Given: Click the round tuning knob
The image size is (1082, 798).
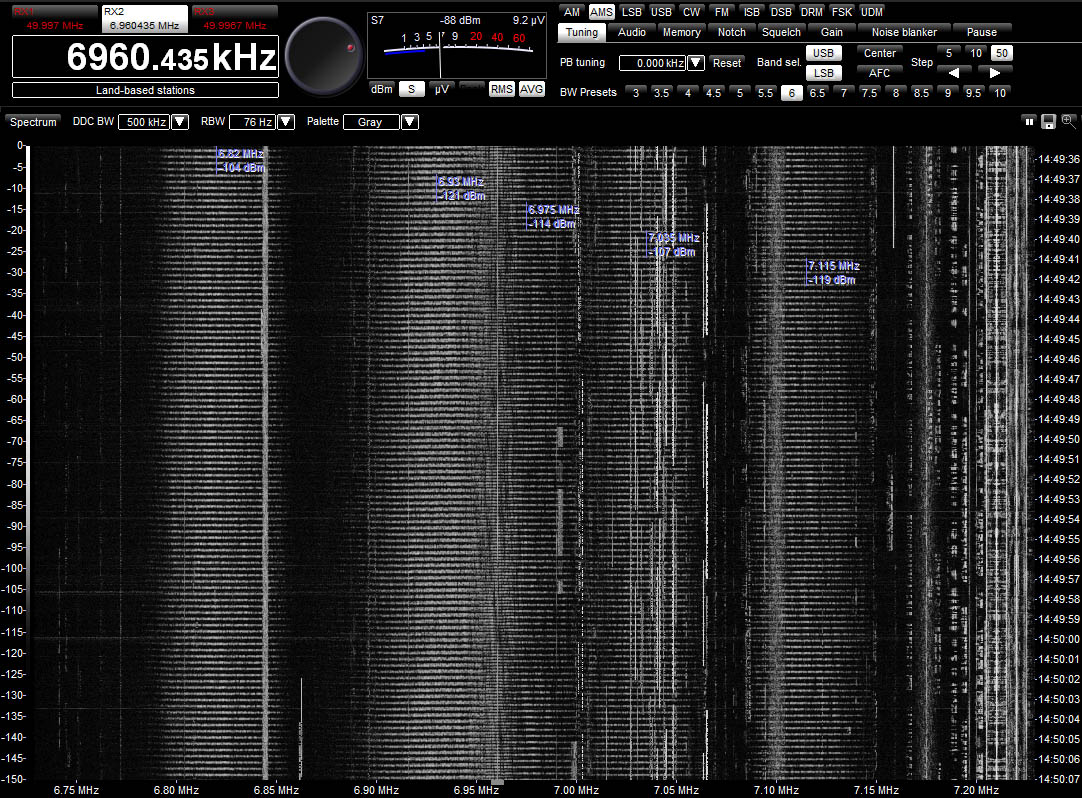Looking at the screenshot, I should (x=324, y=57).
